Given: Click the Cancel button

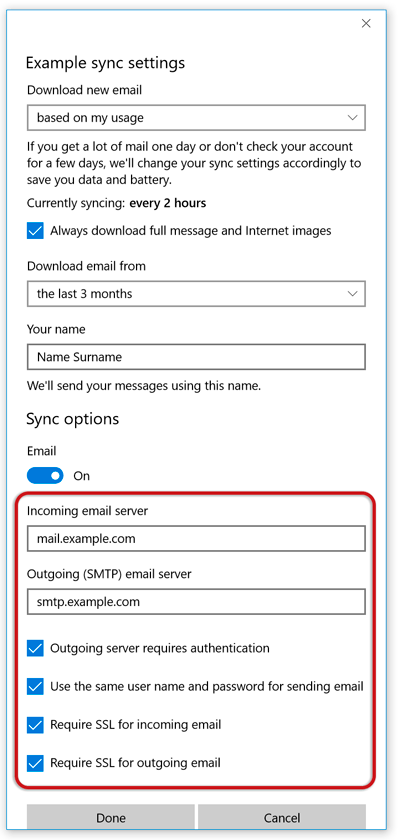Looking at the screenshot, I should pyautogui.click(x=282, y=818).
